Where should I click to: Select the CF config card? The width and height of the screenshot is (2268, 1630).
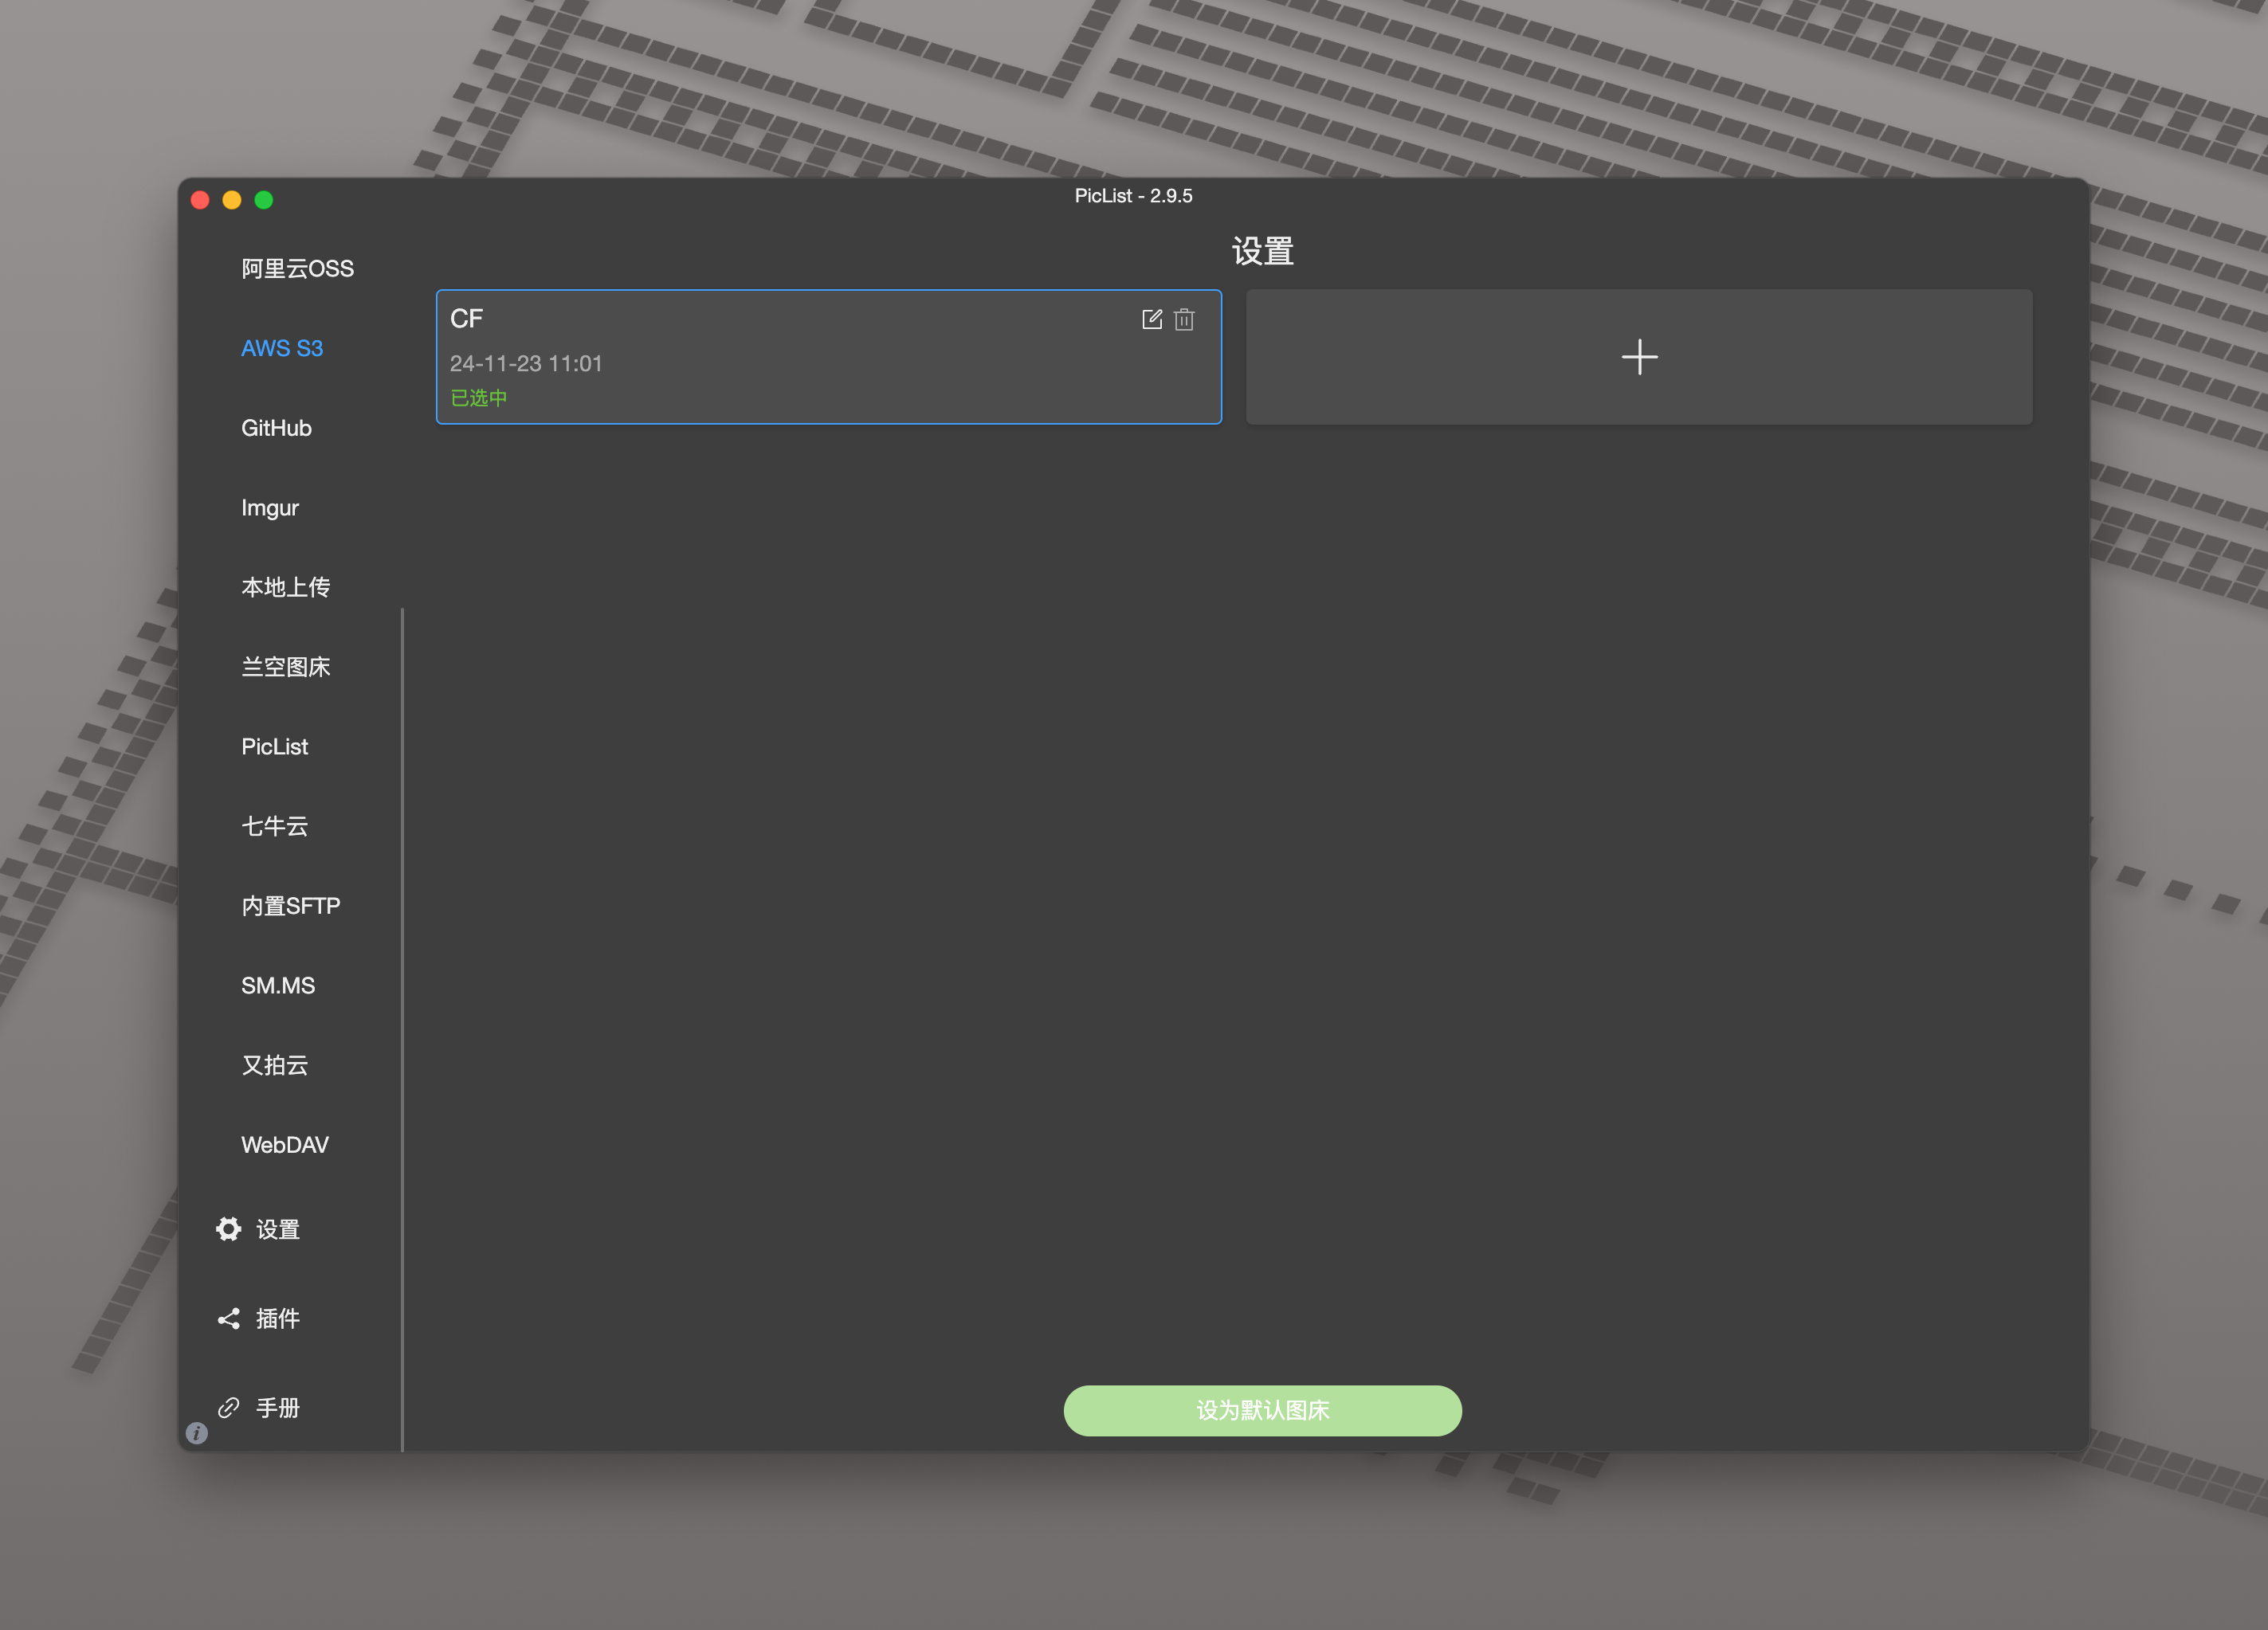click(829, 357)
